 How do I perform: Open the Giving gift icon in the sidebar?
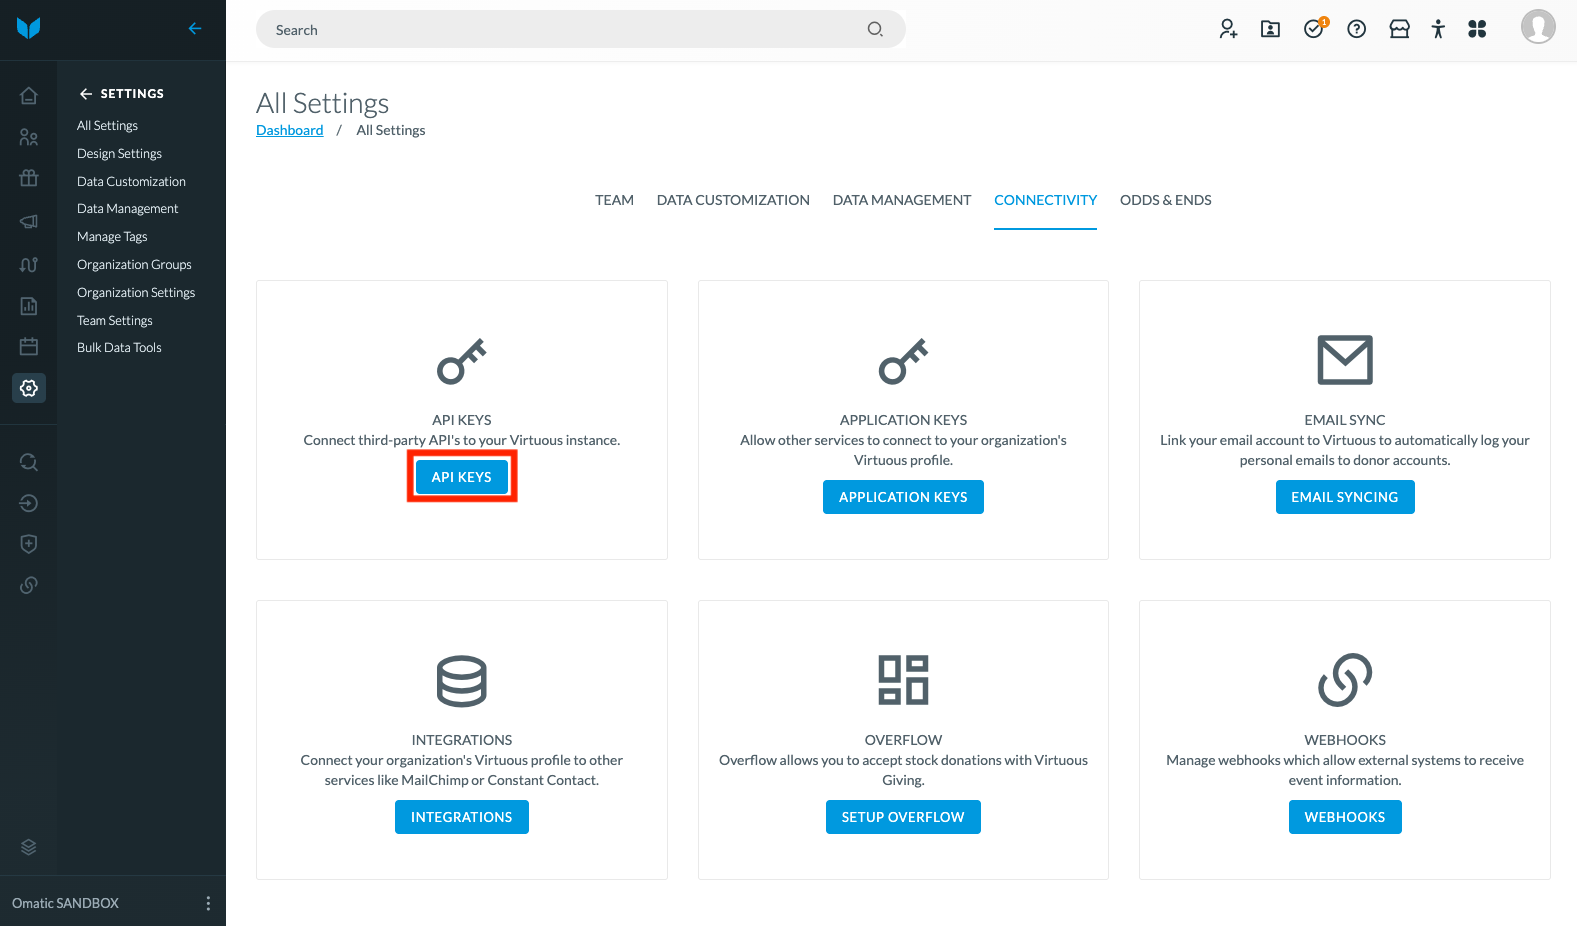tap(29, 178)
